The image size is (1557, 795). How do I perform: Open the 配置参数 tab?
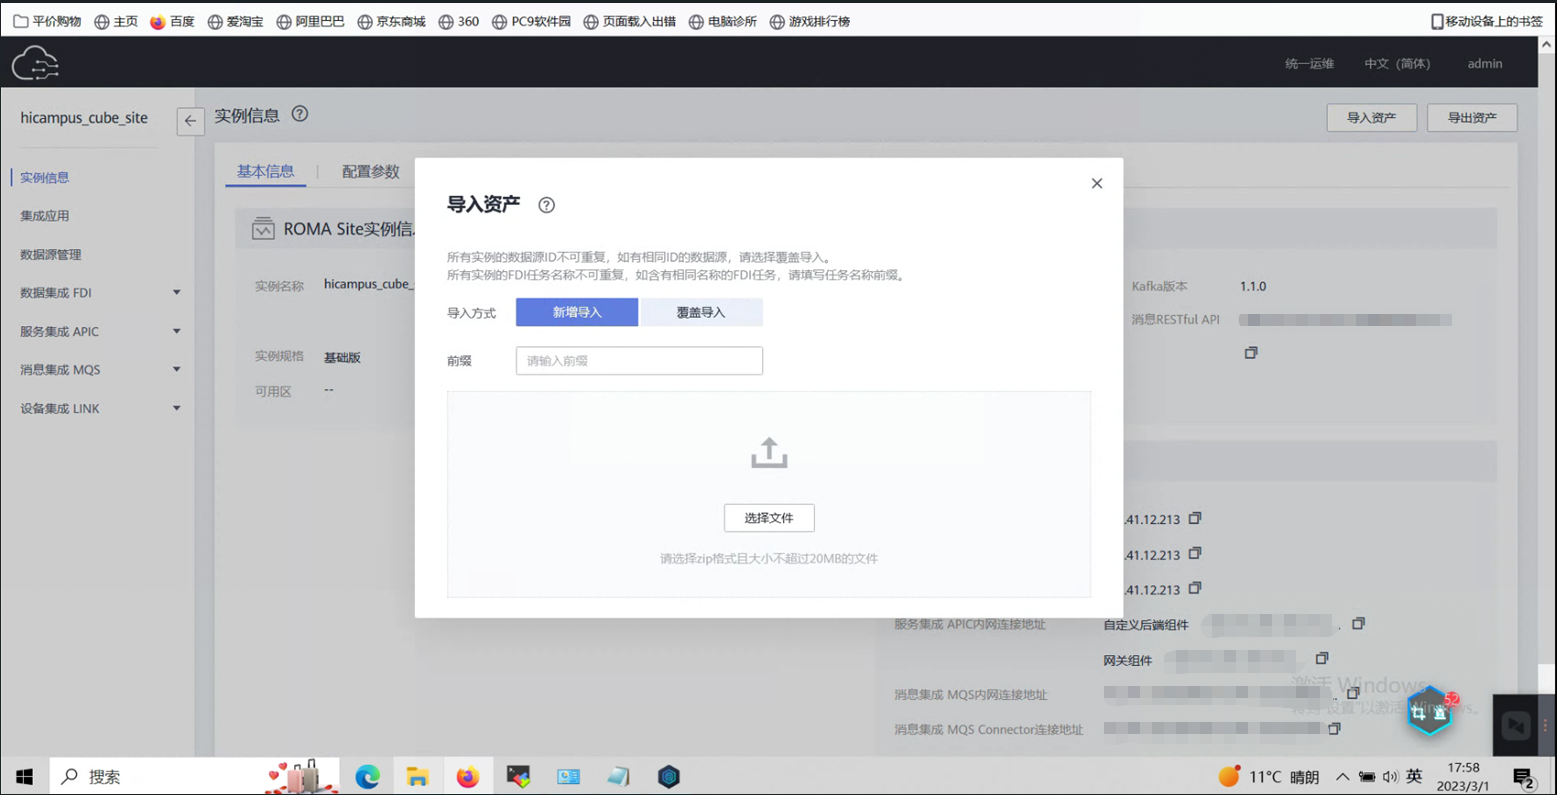click(370, 172)
